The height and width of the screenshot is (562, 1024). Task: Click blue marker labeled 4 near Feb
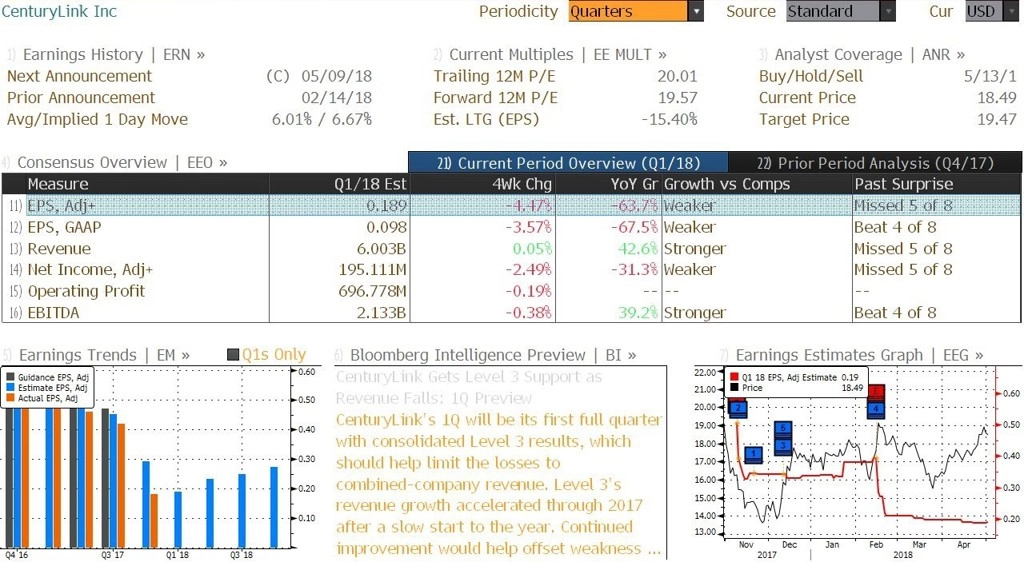point(876,409)
